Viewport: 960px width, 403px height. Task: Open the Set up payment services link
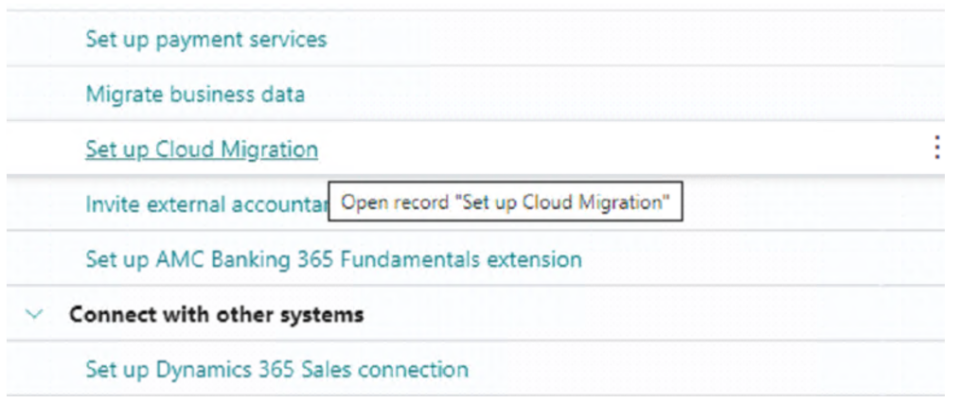coord(206,40)
